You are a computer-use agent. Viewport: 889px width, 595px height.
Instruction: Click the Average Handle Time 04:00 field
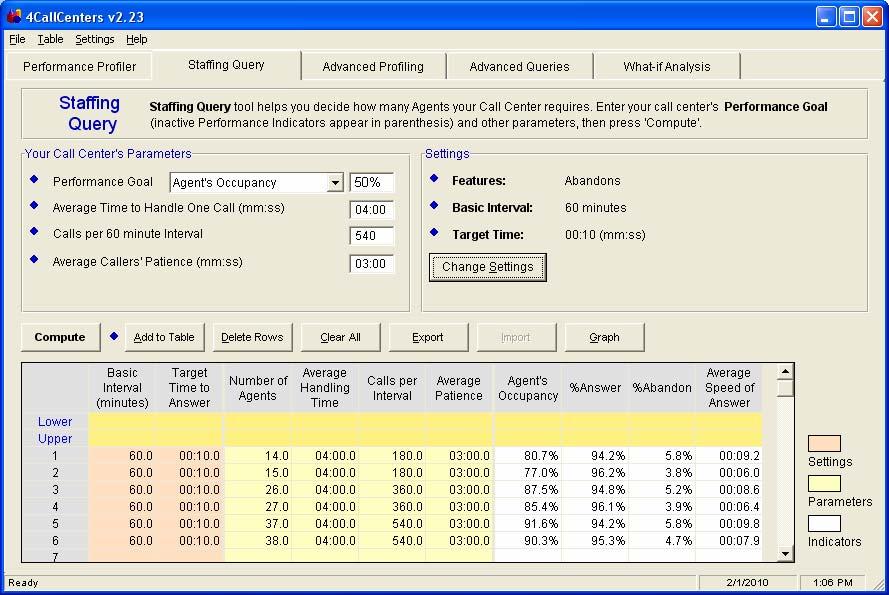point(371,210)
